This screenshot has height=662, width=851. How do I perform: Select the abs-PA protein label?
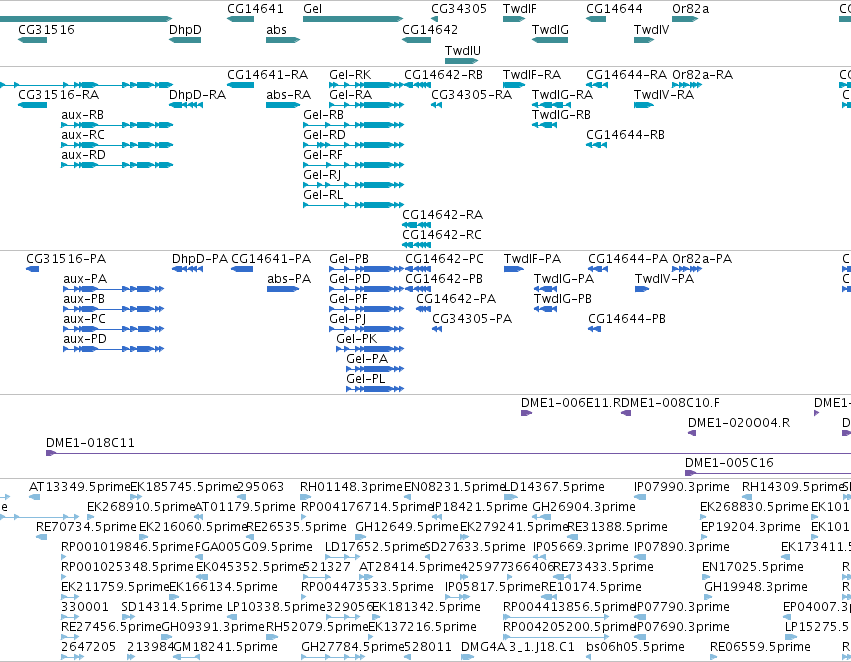[x=289, y=278]
